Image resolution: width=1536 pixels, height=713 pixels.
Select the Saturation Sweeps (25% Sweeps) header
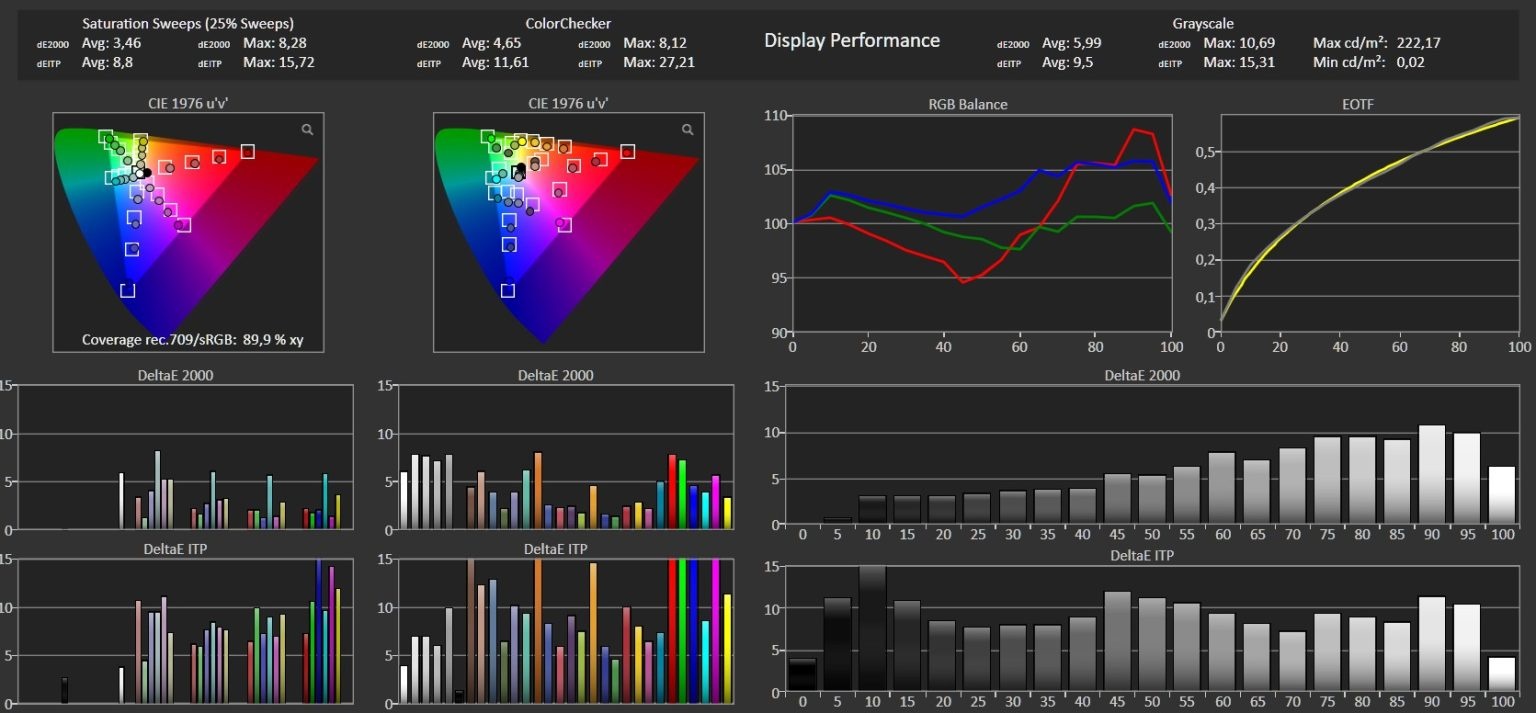coord(188,23)
